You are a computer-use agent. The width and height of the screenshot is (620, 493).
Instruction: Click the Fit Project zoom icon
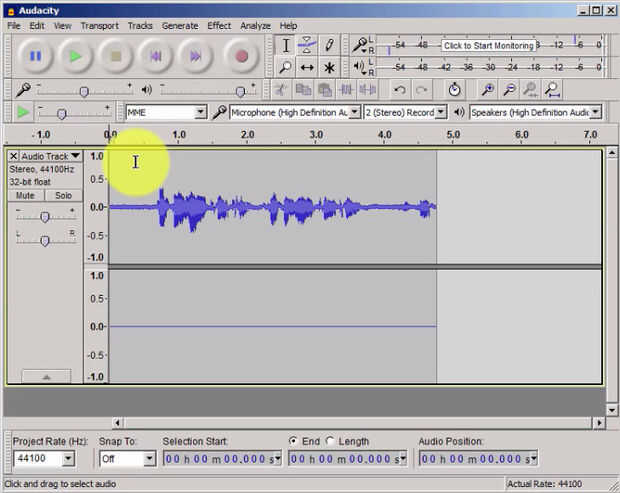[x=552, y=90]
